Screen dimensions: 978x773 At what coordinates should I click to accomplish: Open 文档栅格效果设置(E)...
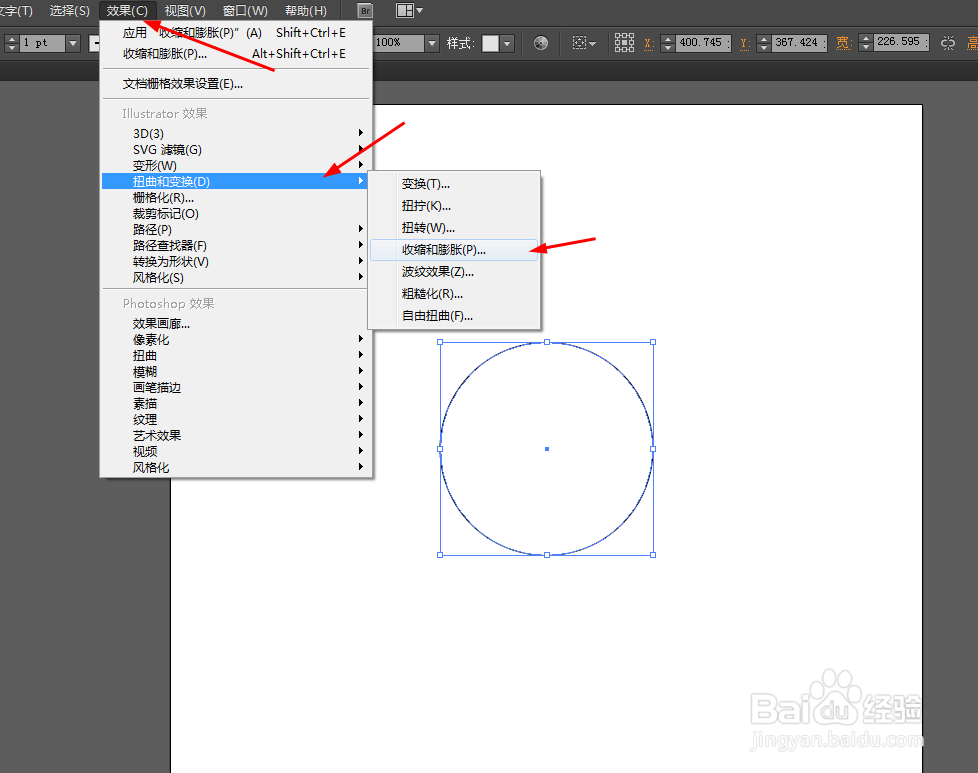click(x=236, y=84)
